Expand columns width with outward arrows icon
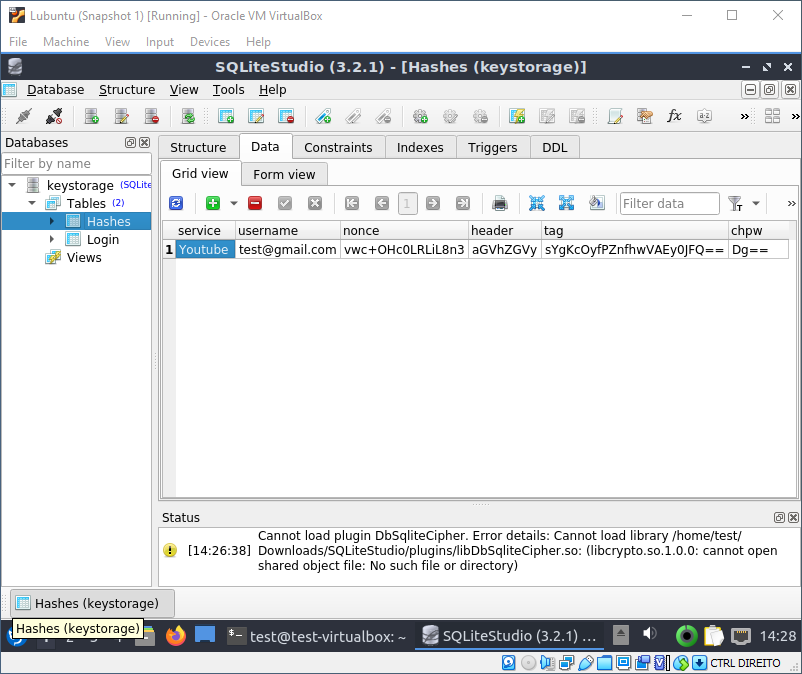Image resolution: width=802 pixels, height=674 pixels. pos(566,204)
